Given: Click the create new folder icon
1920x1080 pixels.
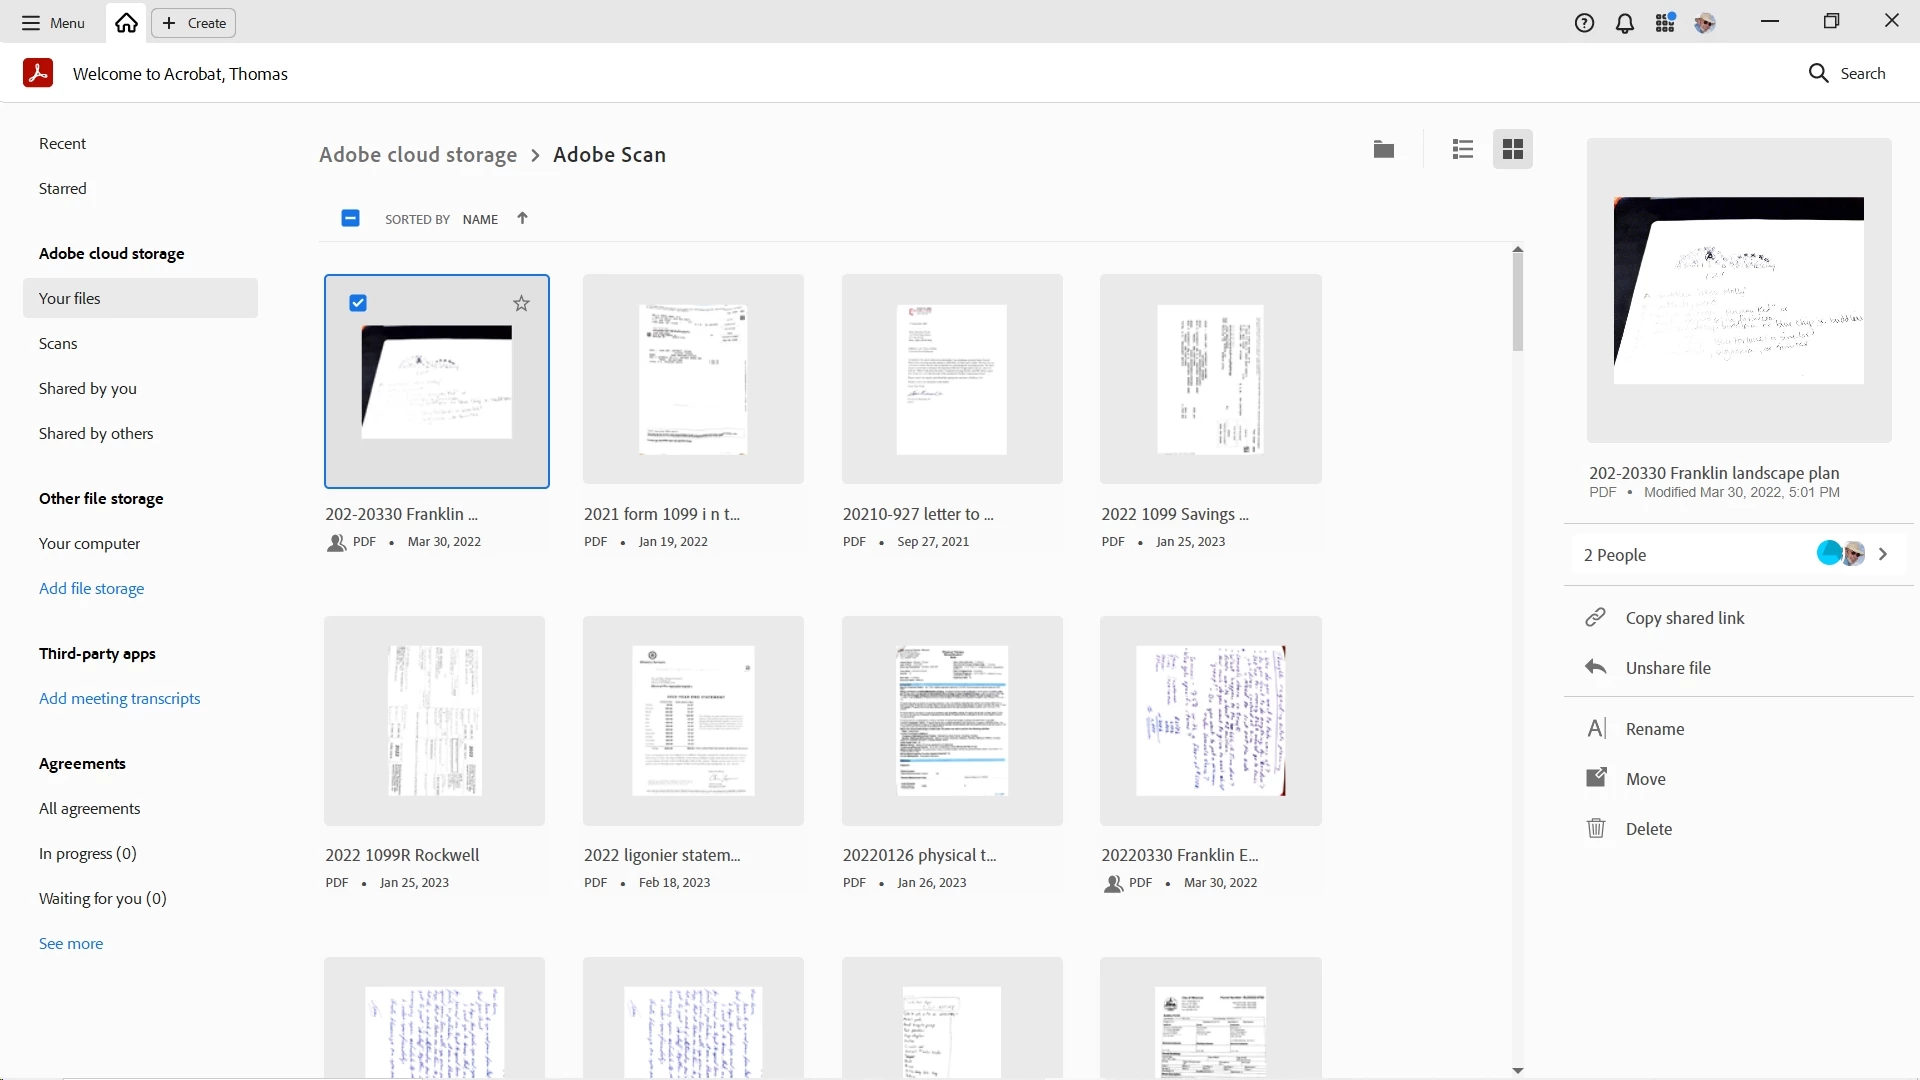Looking at the screenshot, I should (x=1384, y=150).
